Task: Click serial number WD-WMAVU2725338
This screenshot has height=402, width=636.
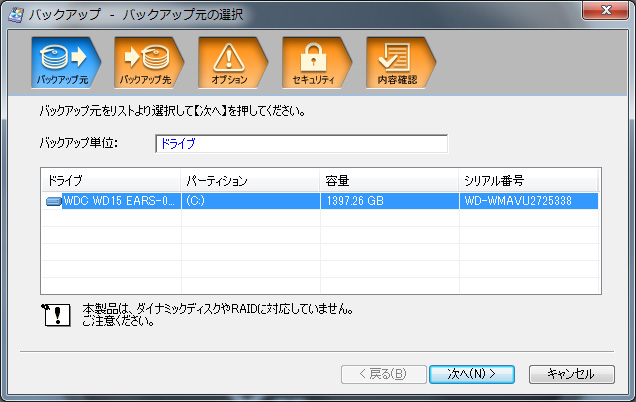Action: 529,201
